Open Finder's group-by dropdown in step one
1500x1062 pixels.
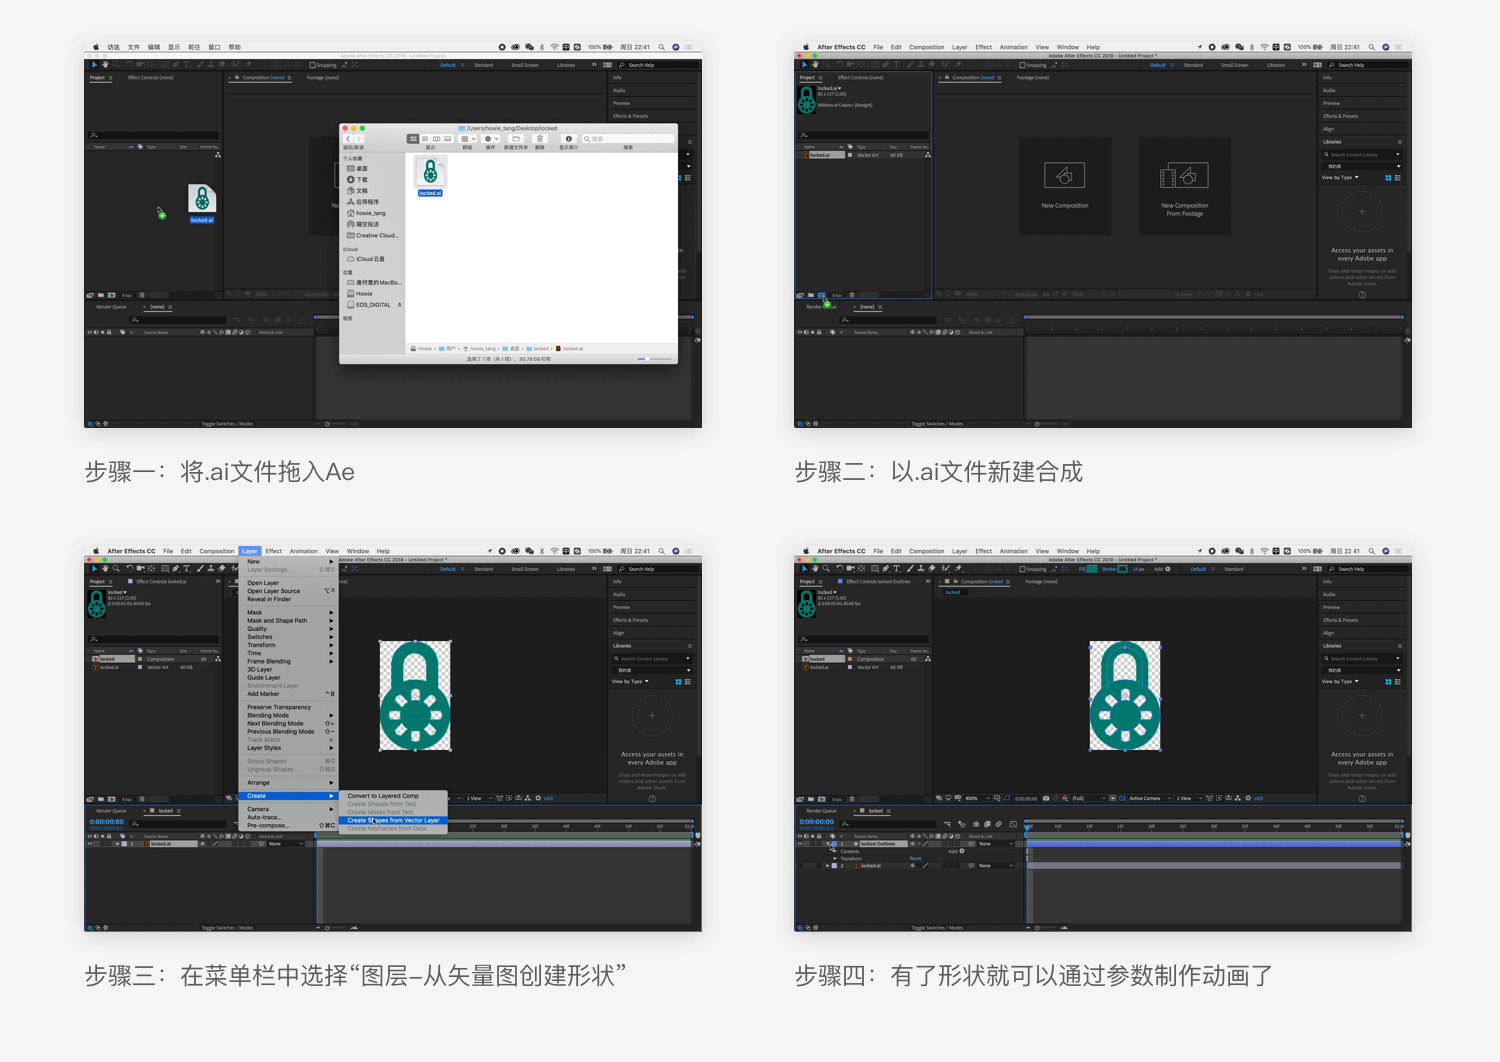(x=467, y=139)
